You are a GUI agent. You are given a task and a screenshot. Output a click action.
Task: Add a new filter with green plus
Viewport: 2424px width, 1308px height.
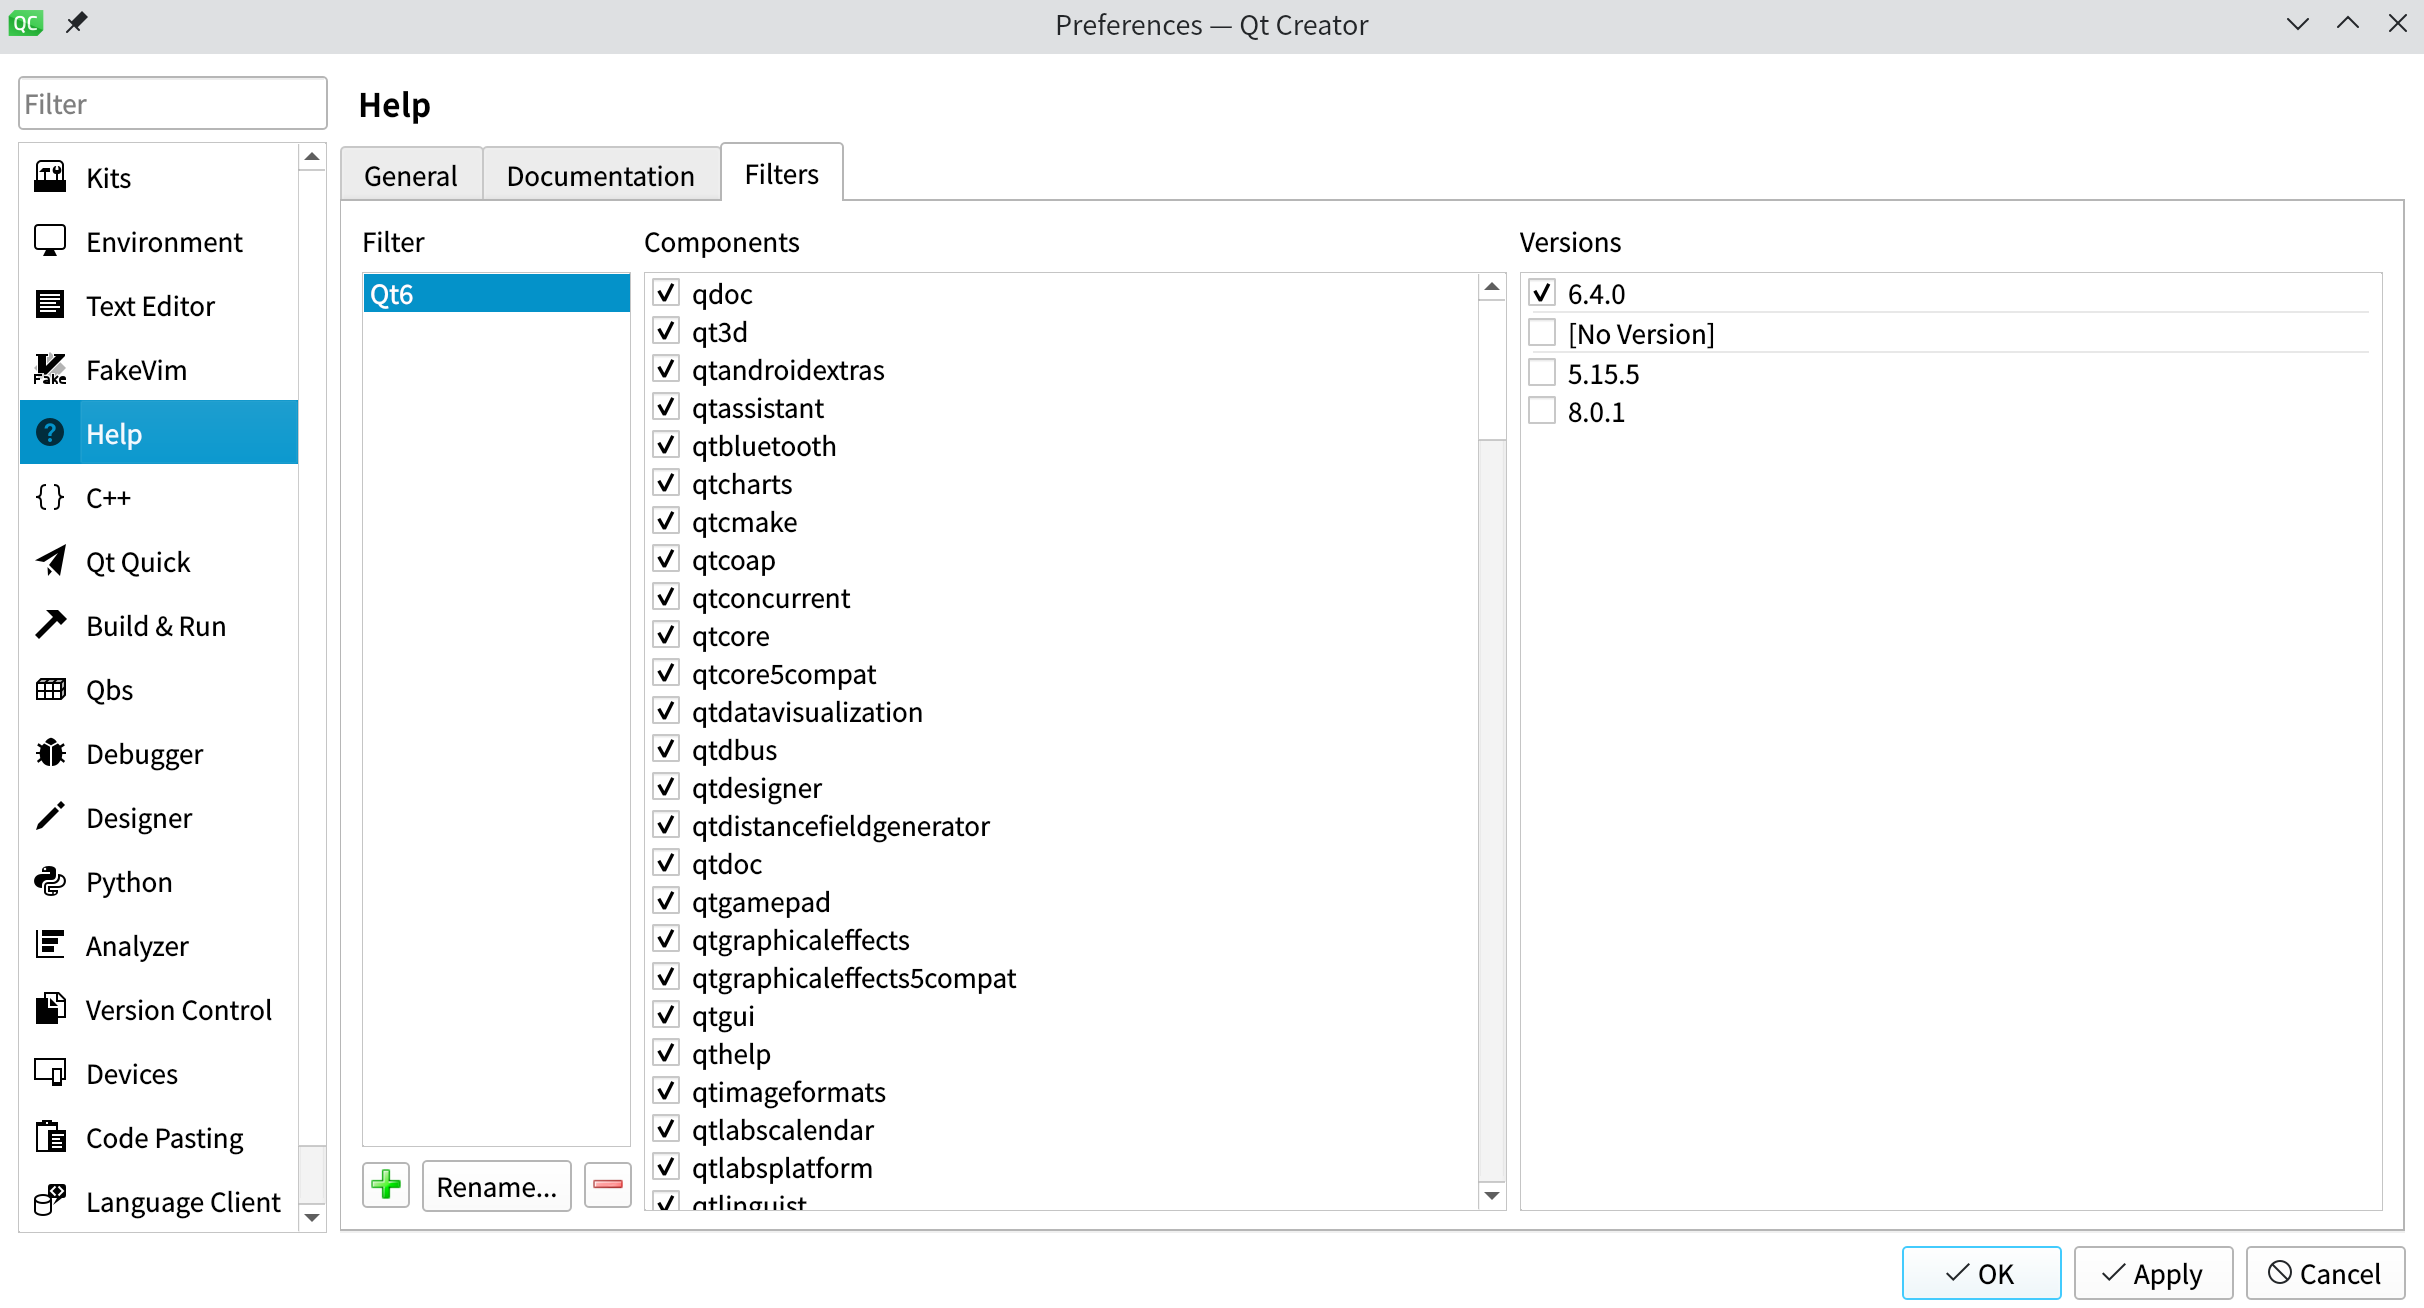point(386,1186)
